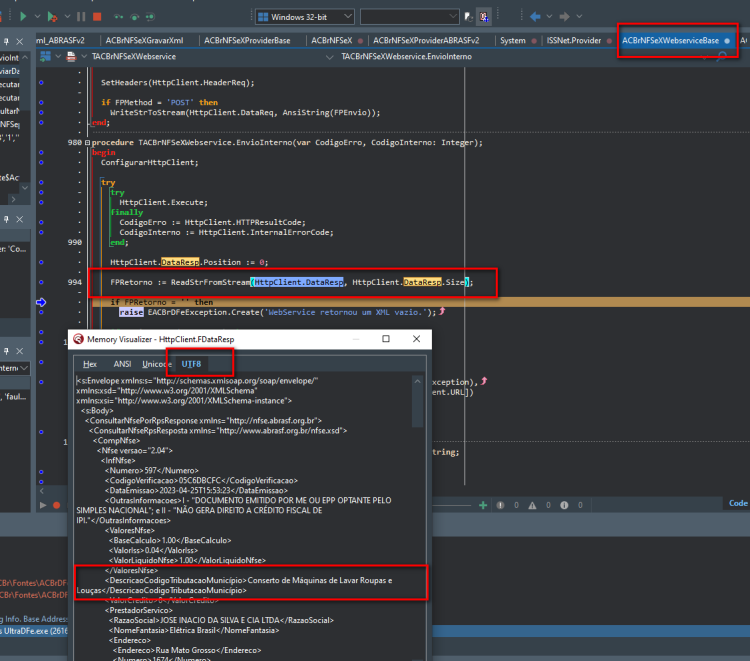This screenshot has width=750, height=661.
Task: Switch to the Code view tab
Action: tap(738, 503)
